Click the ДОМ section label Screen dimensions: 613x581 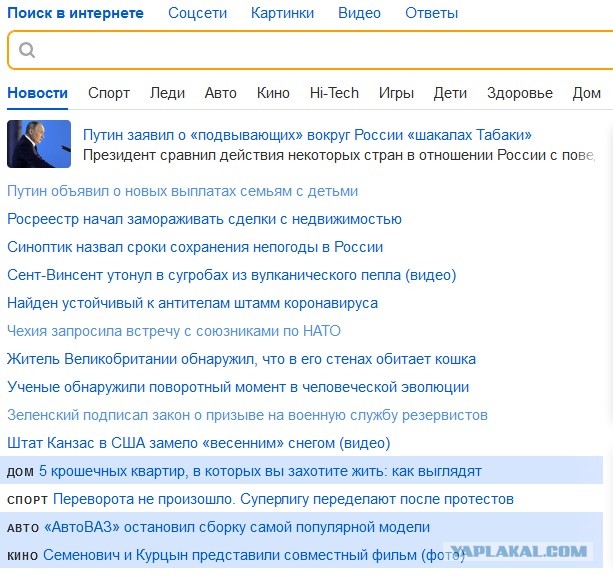20,472
